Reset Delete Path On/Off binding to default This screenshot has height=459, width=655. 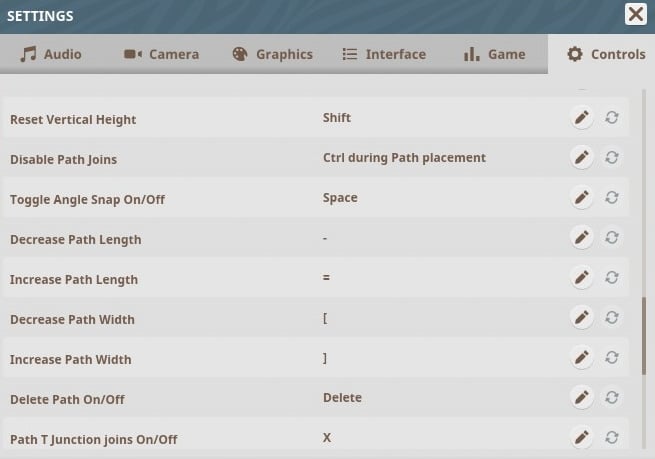pyautogui.click(x=612, y=398)
